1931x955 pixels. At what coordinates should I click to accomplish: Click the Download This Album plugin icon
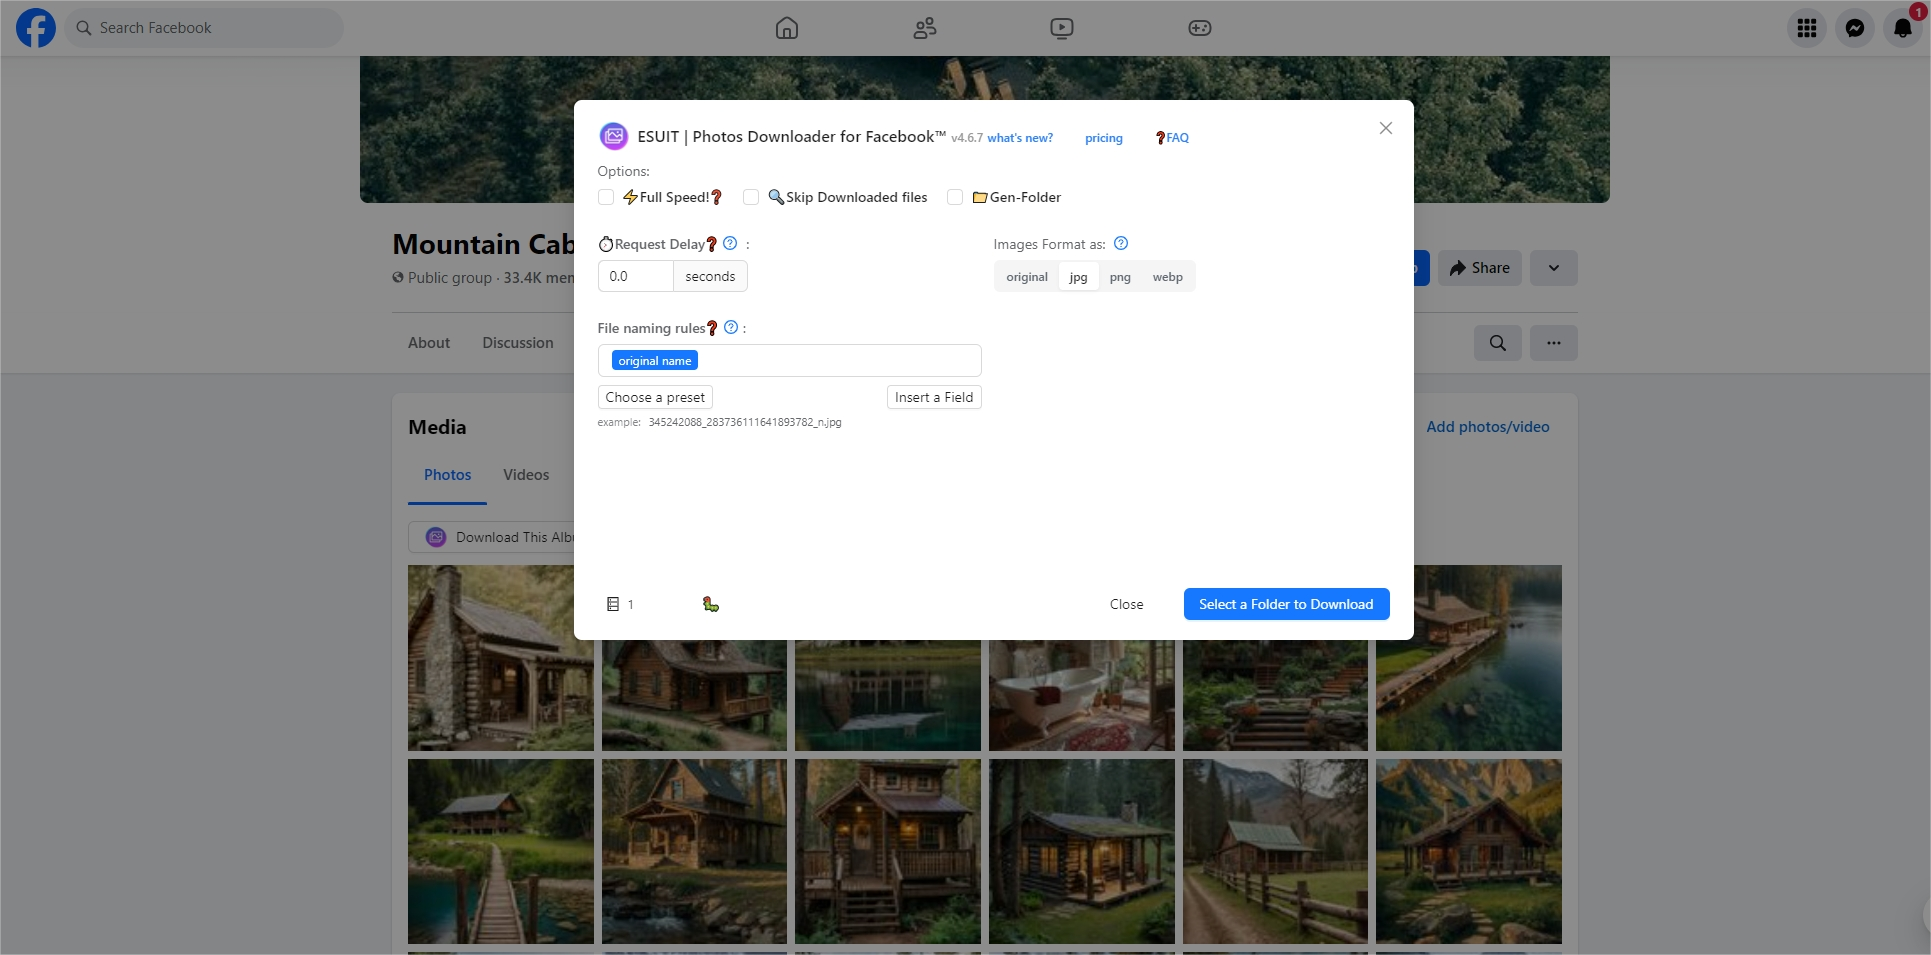point(436,537)
